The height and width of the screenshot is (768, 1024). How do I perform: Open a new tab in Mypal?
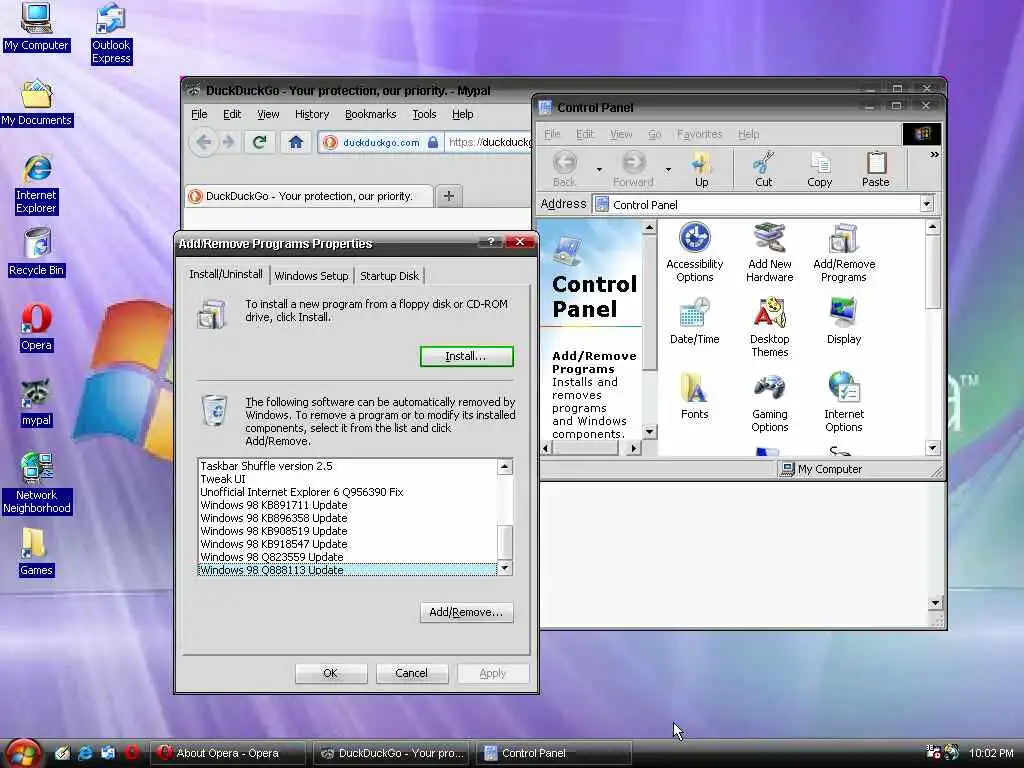coord(449,196)
